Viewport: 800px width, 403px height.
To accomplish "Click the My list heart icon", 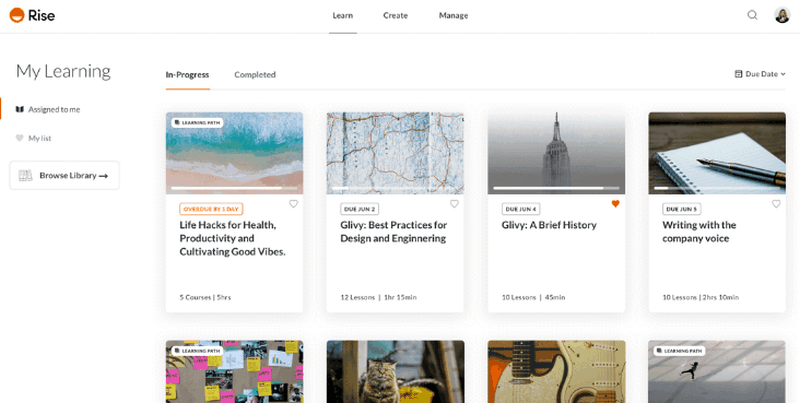I will (x=19, y=138).
